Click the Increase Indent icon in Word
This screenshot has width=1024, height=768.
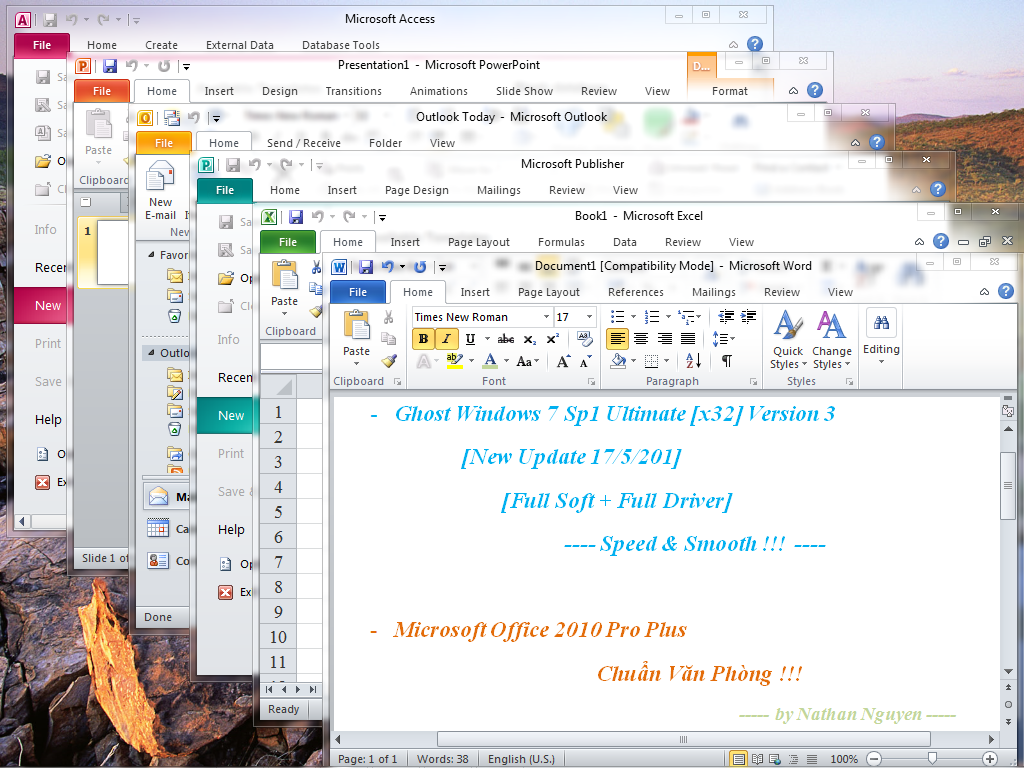pyautogui.click(x=748, y=317)
